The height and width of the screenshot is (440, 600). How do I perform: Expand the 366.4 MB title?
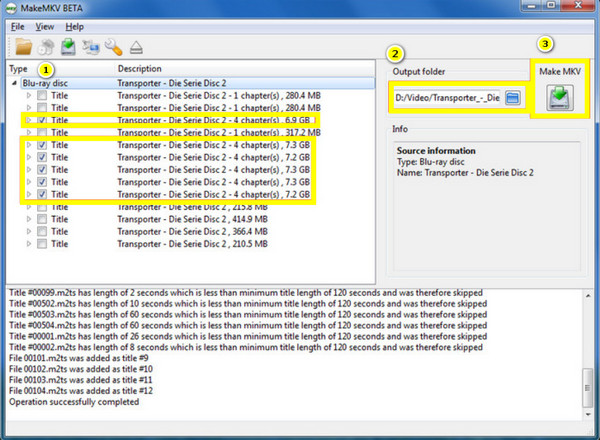(29, 231)
